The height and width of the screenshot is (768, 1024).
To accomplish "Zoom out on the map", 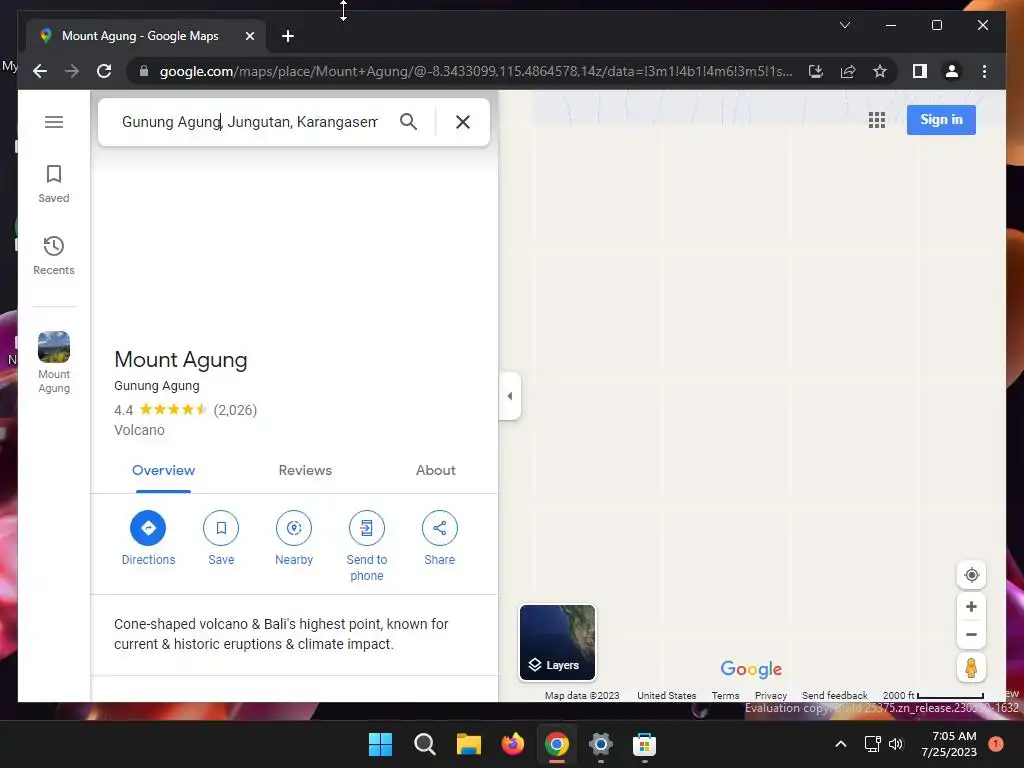I will (x=971, y=635).
